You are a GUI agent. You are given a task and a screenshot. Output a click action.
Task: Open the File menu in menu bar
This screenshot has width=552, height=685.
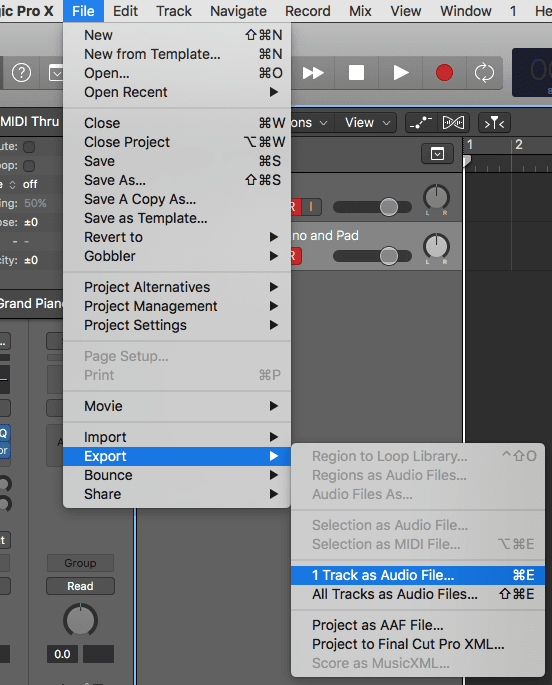point(83,11)
